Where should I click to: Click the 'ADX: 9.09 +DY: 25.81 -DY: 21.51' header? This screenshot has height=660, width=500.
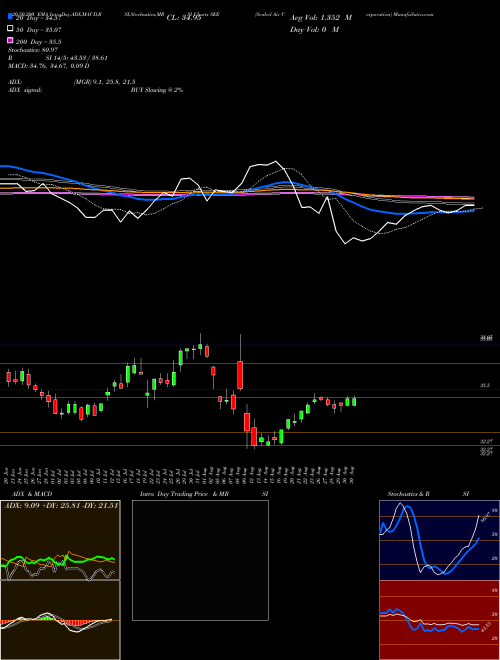(x=61, y=505)
